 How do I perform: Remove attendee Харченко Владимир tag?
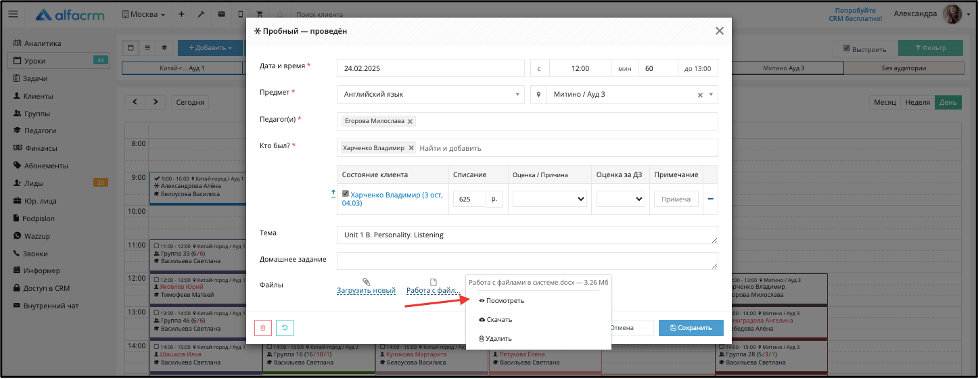click(x=411, y=148)
